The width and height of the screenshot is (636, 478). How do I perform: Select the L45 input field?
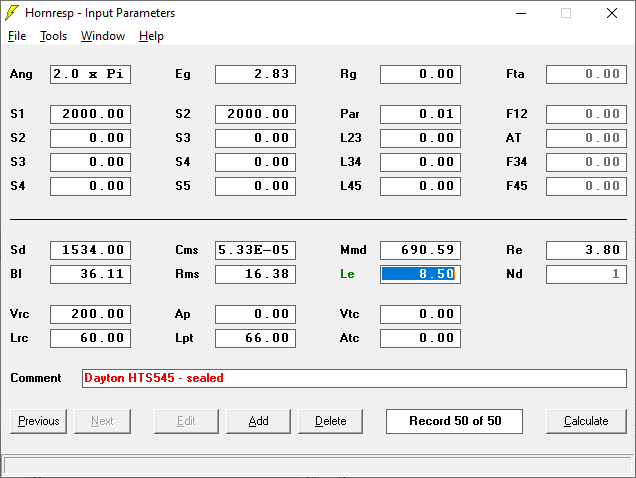click(x=420, y=186)
